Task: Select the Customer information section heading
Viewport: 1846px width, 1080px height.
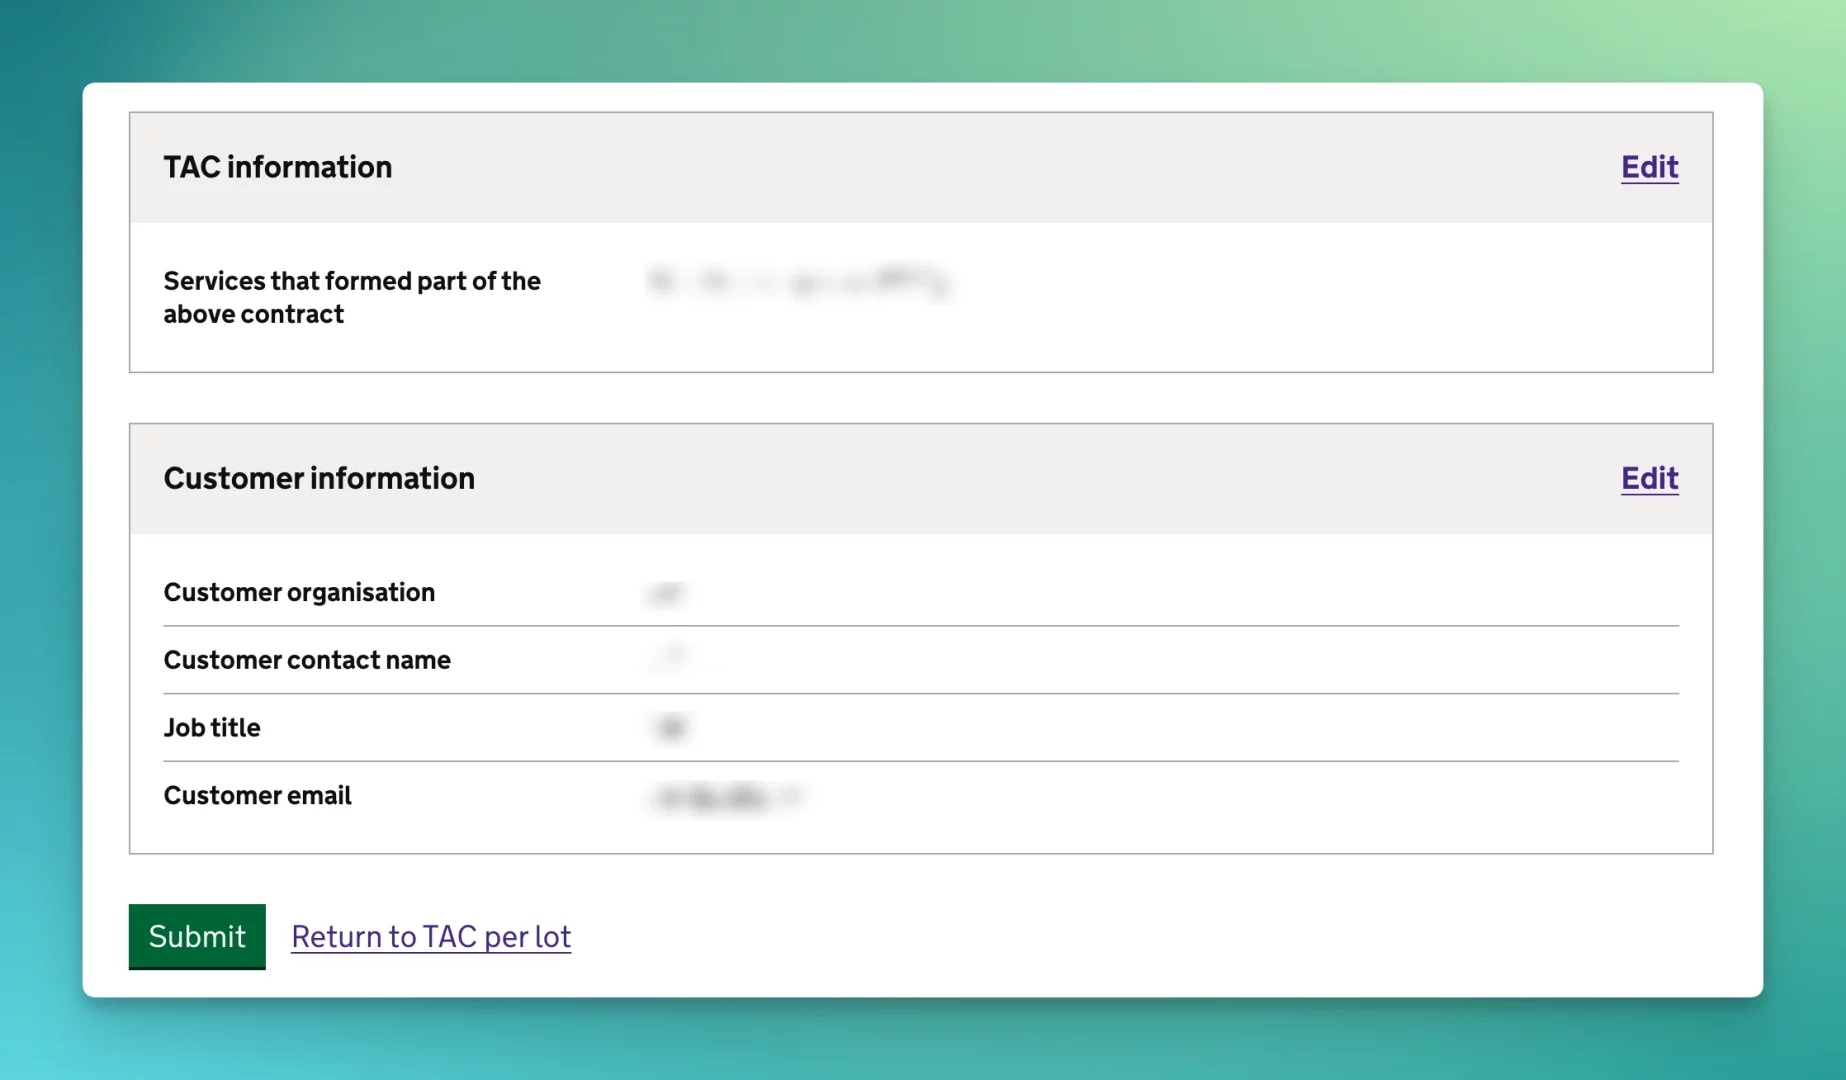Action: point(320,478)
